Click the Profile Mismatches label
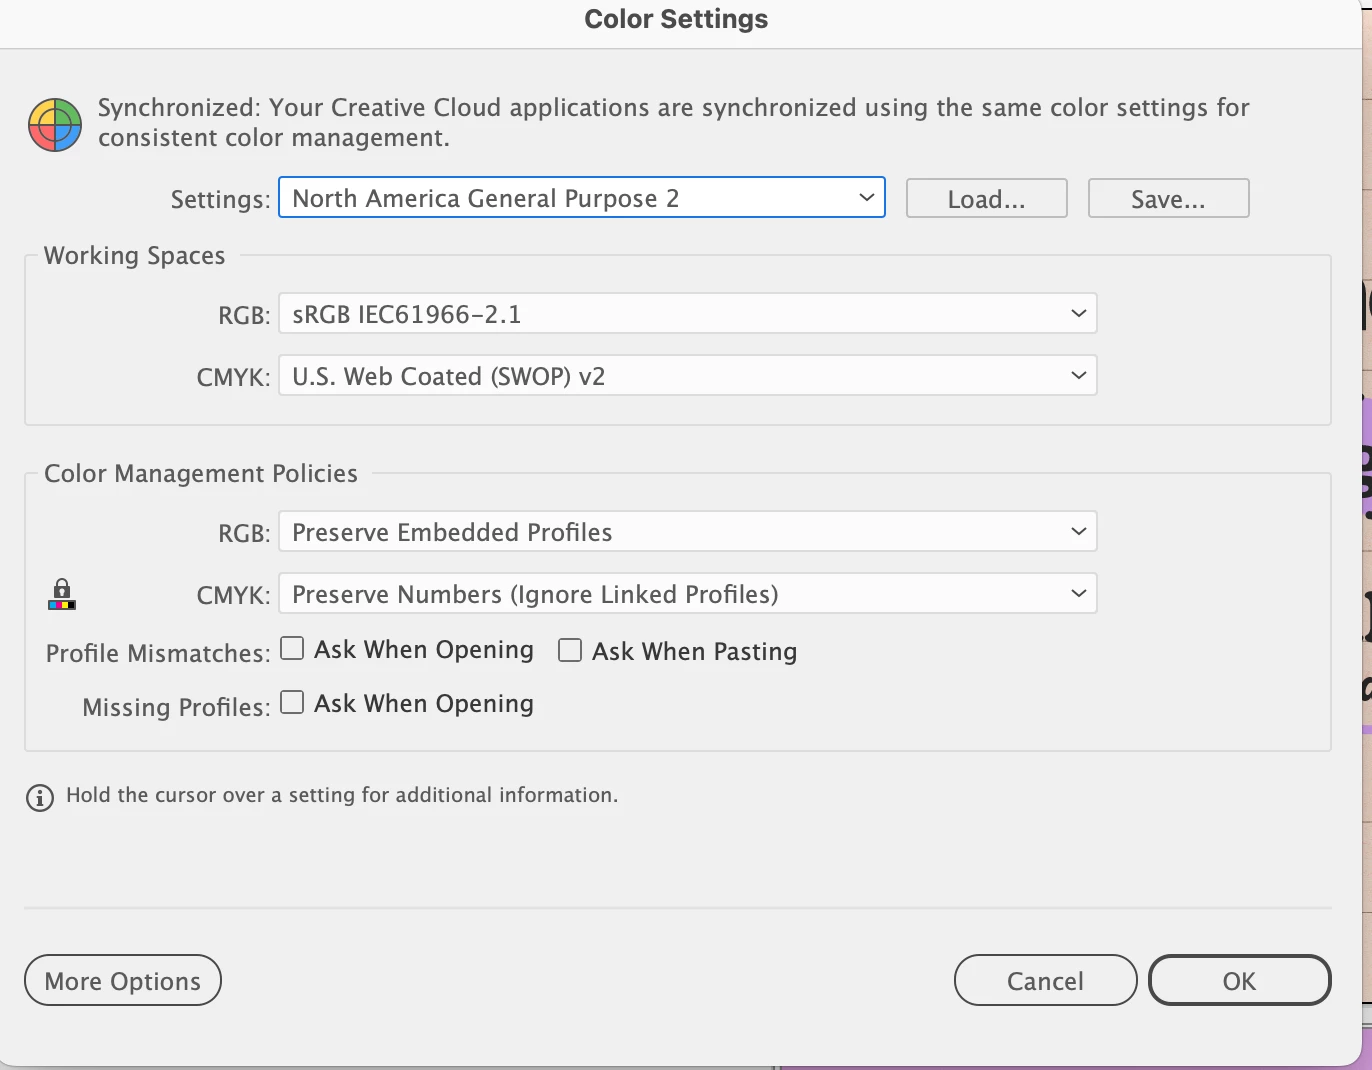The width and height of the screenshot is (1372, 1070). point(158,653)
